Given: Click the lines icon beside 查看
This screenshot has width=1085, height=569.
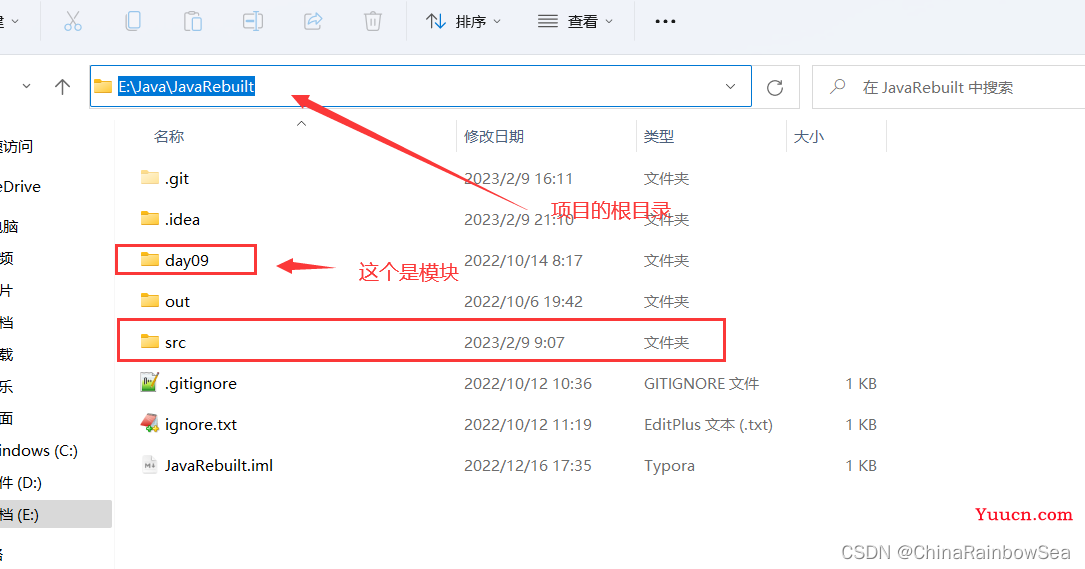Looking at the screenshot, I should (547, 21).
